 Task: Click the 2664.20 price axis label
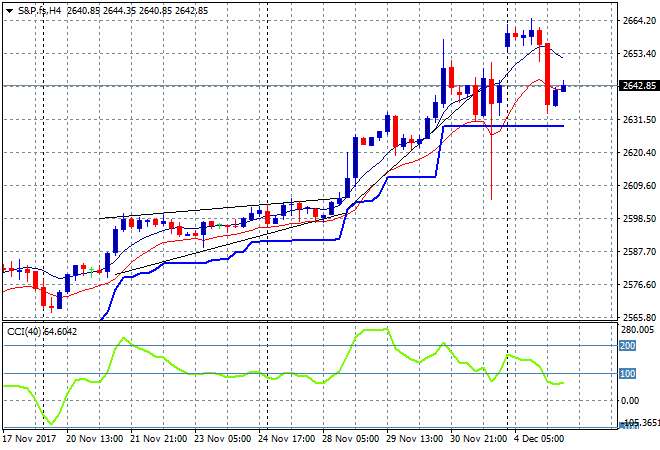pos(639,21)
